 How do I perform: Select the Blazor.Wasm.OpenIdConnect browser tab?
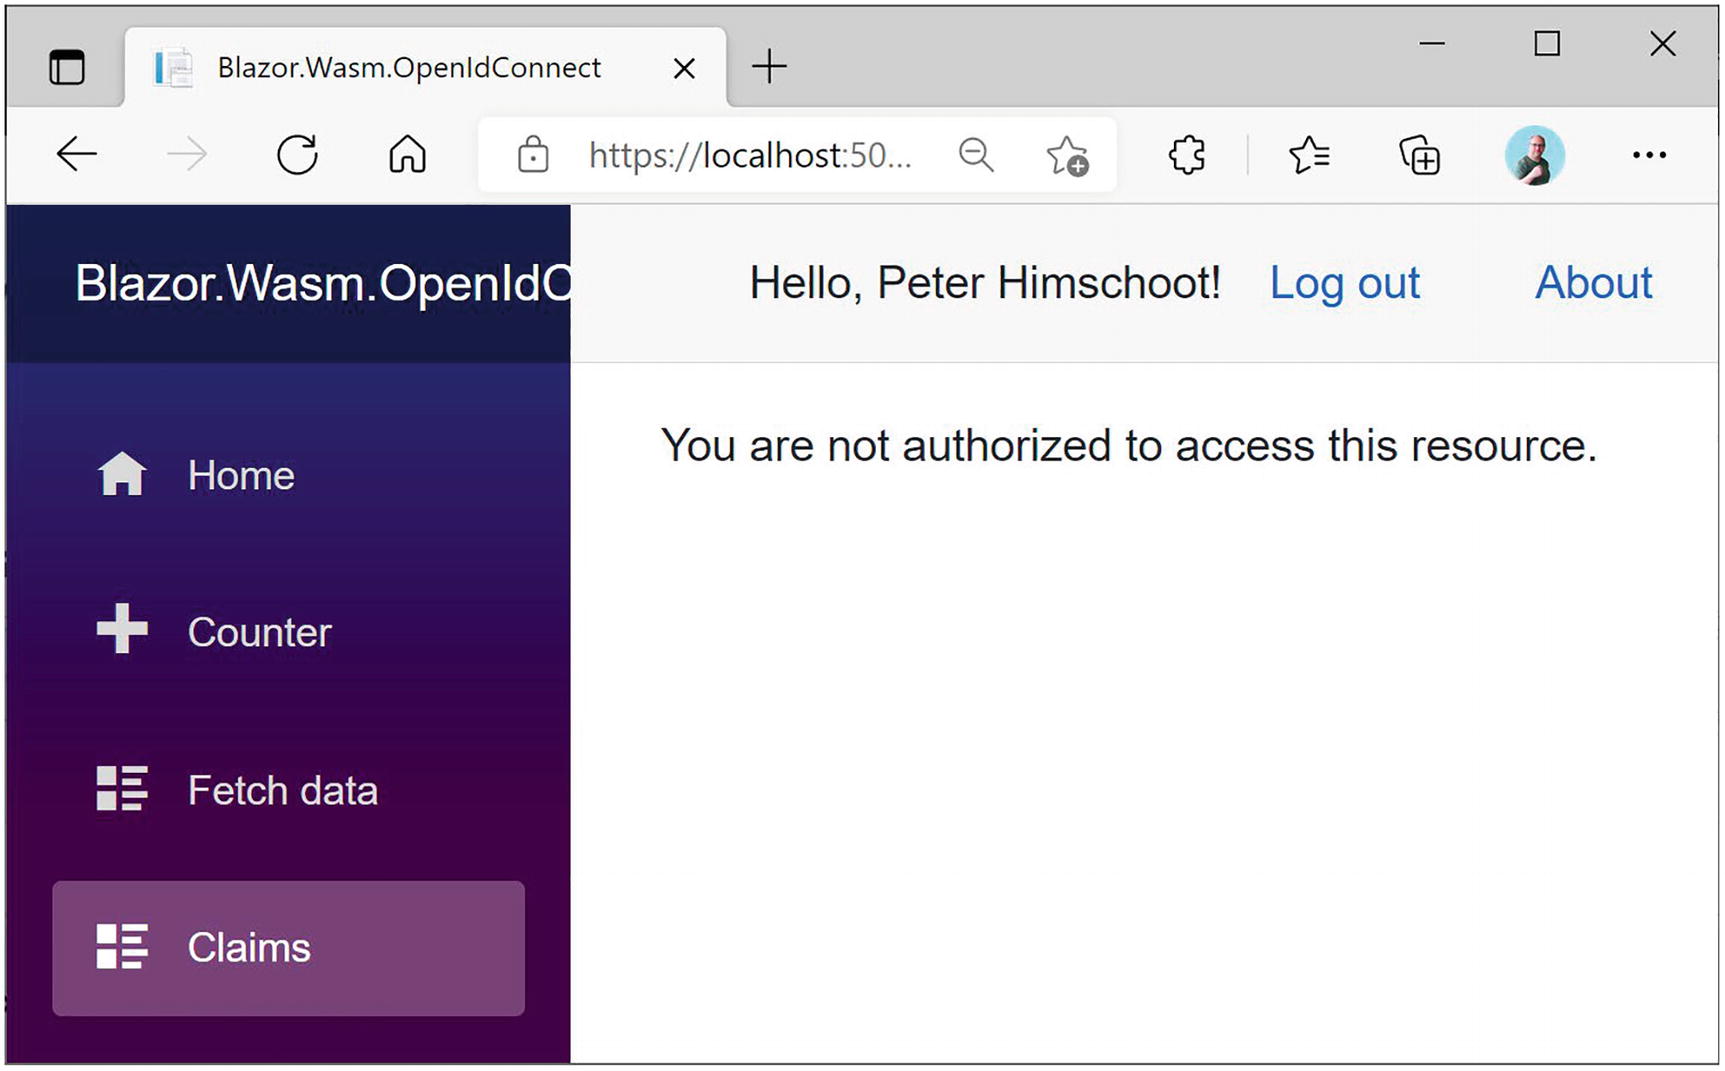coord(409,68)
